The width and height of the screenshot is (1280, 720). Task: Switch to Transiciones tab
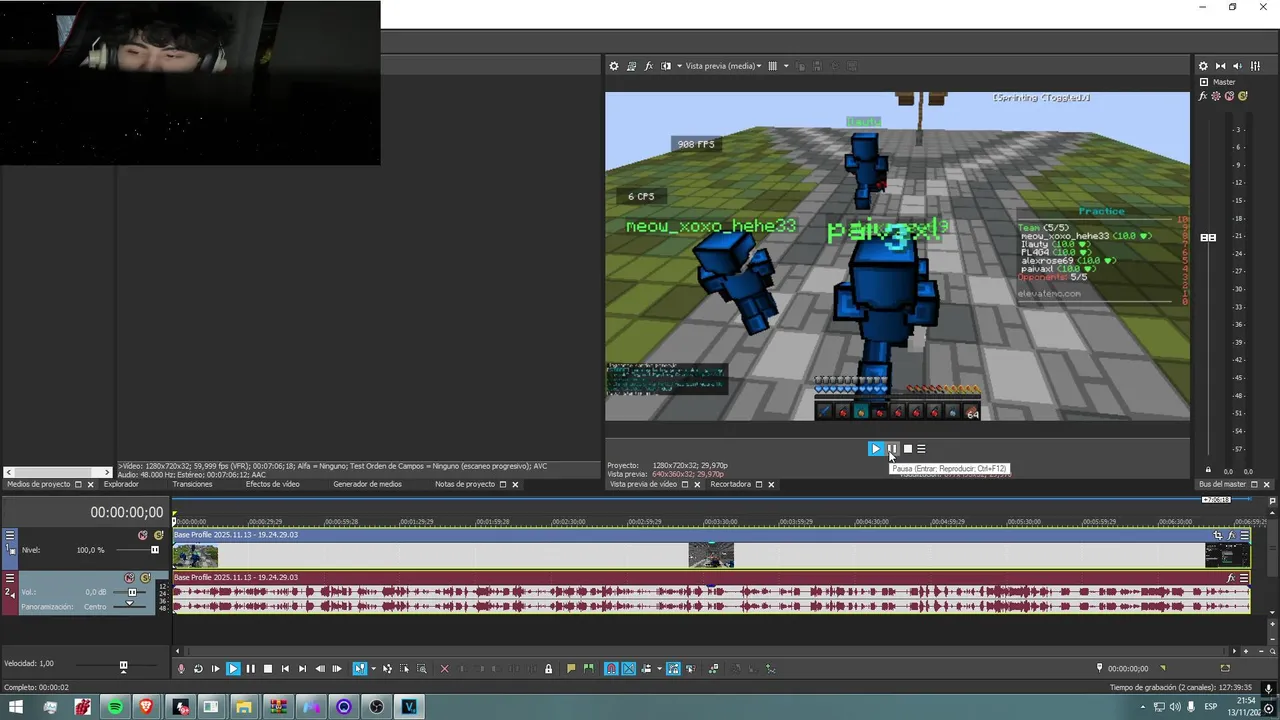click(192, 484)
